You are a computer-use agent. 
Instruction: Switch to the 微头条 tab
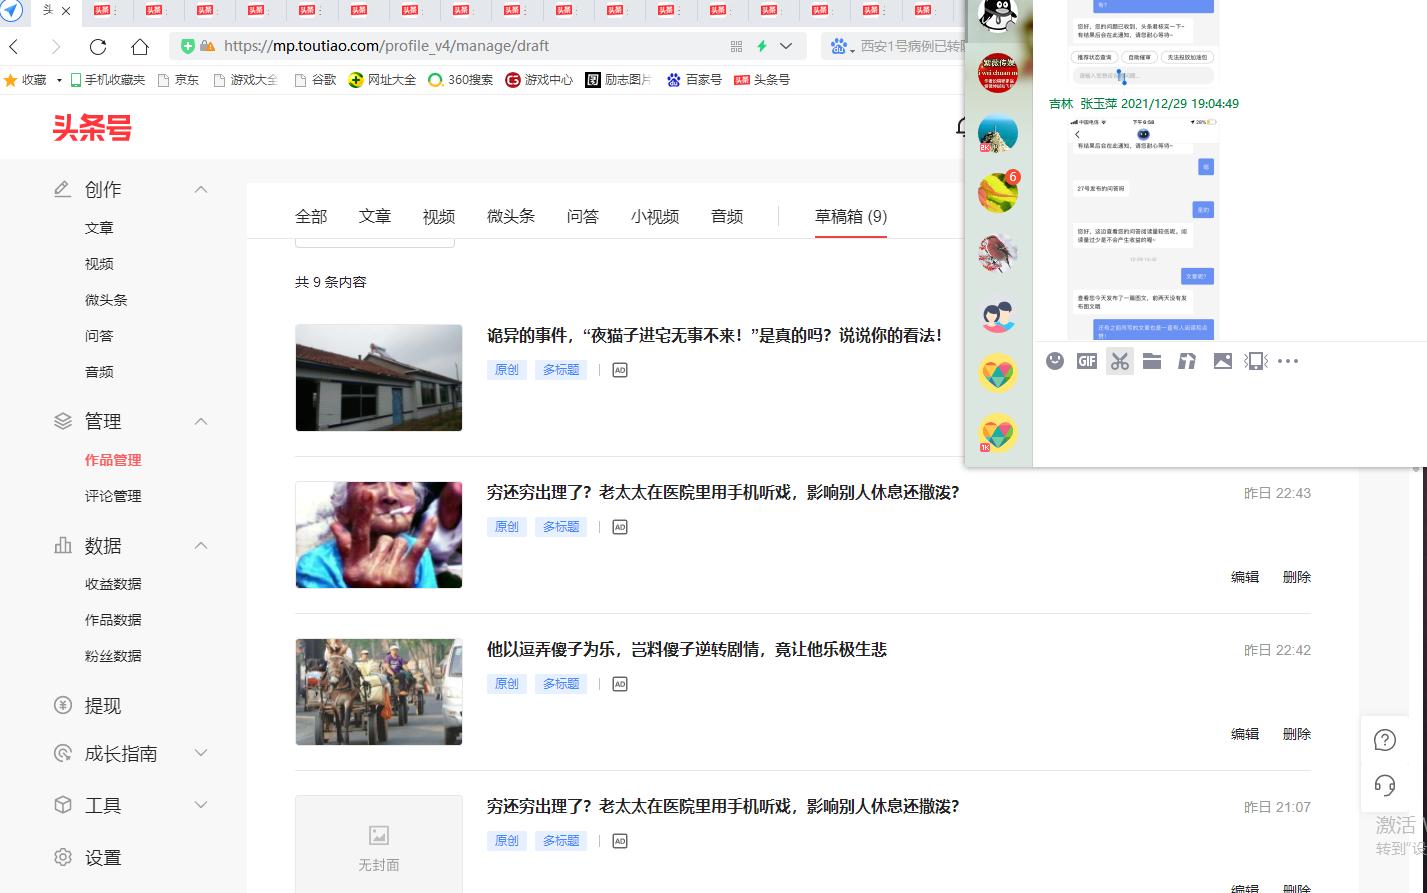(x=511, y=215)
